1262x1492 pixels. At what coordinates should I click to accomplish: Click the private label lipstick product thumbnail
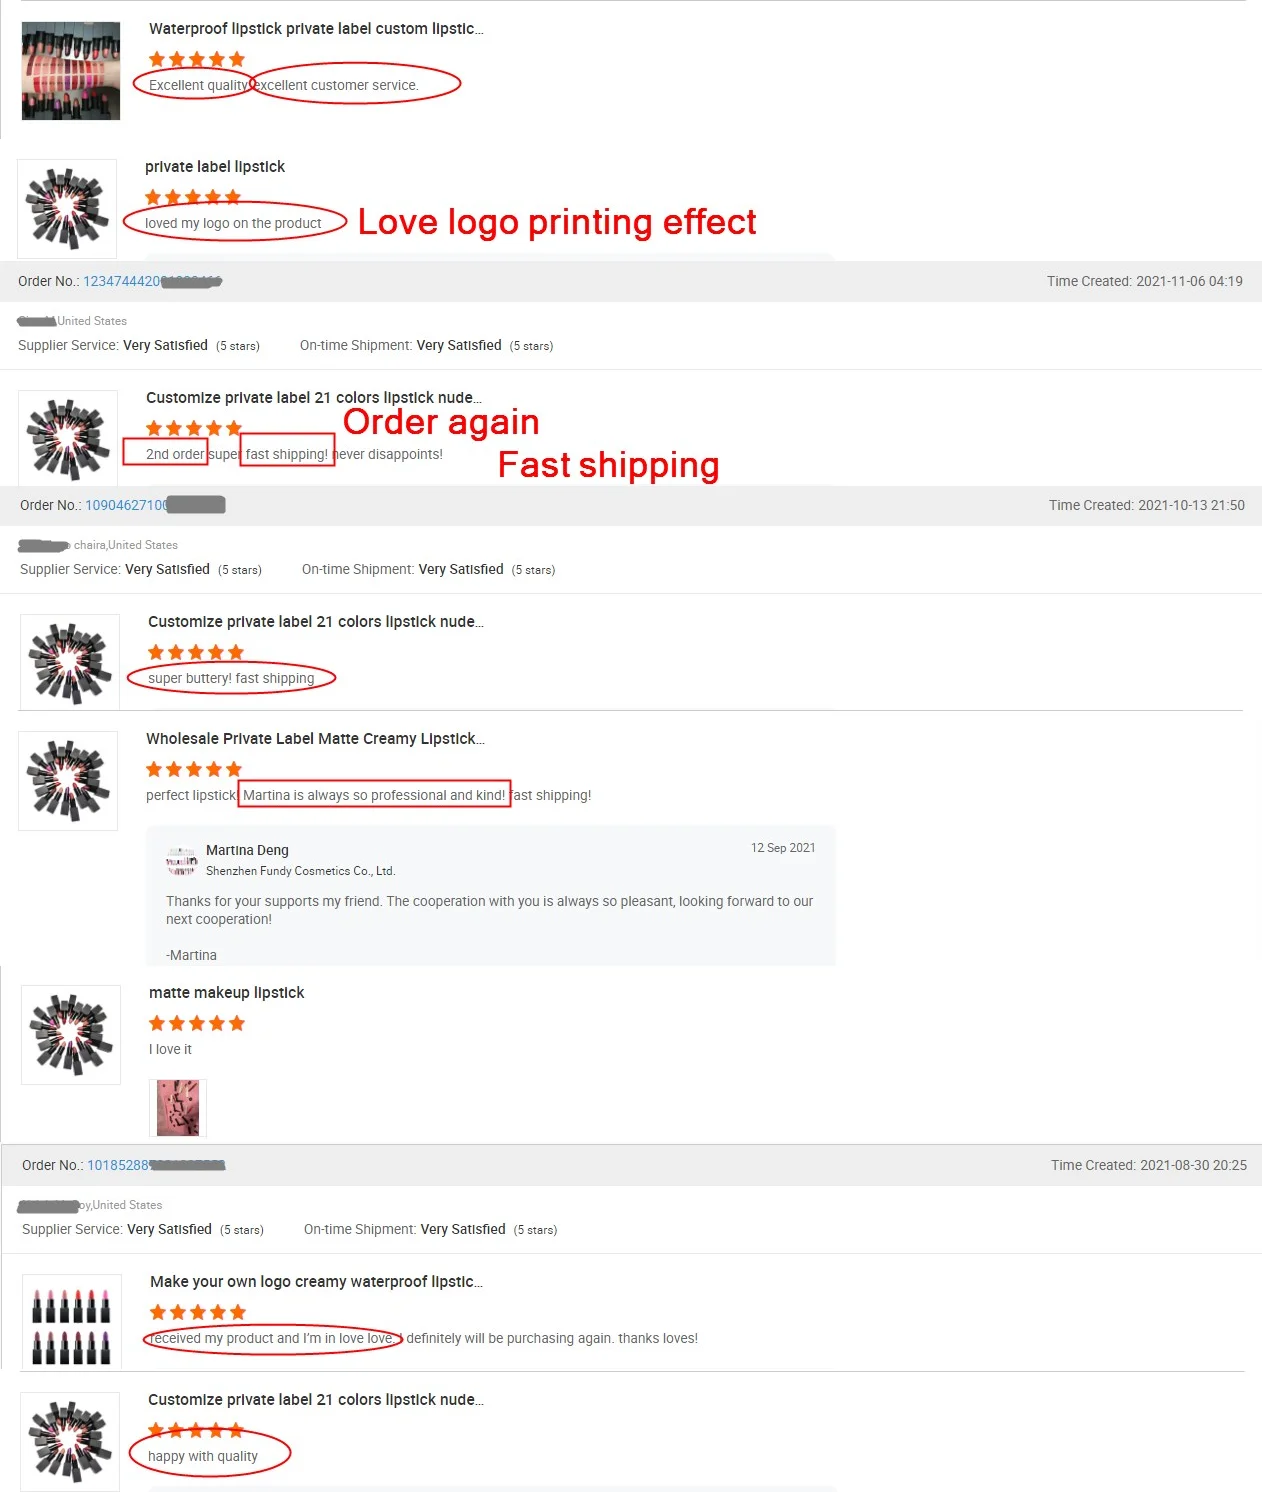pyautogui.click(x=67, y=208)
